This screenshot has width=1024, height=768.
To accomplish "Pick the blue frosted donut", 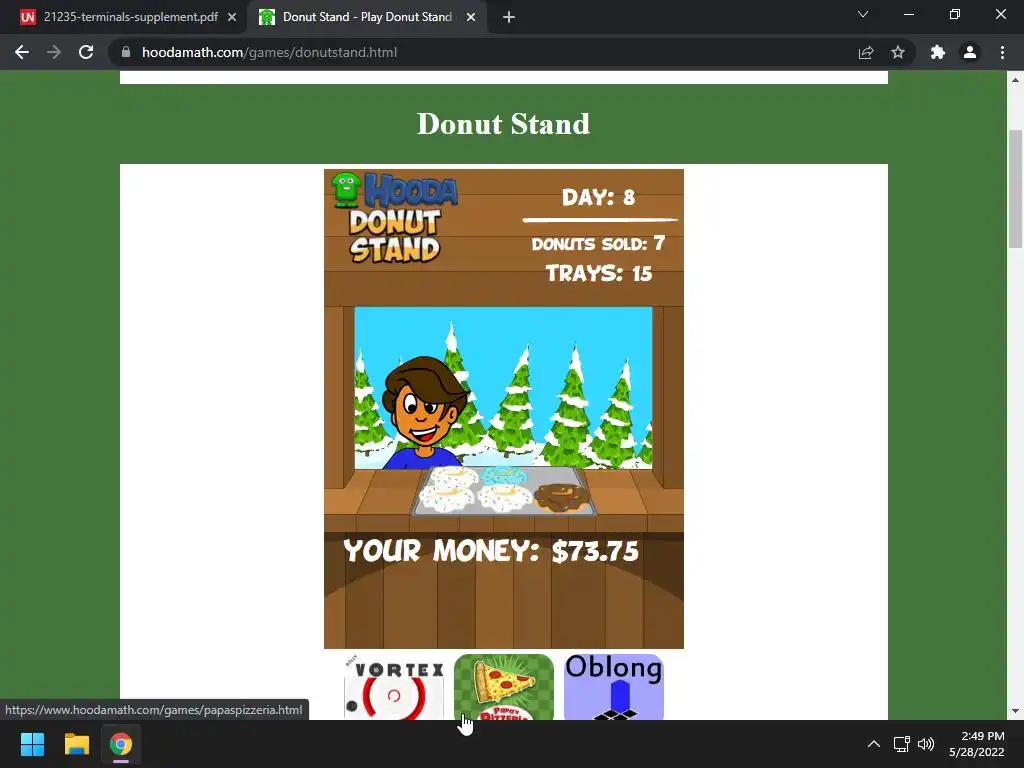I will pos(504,477).
